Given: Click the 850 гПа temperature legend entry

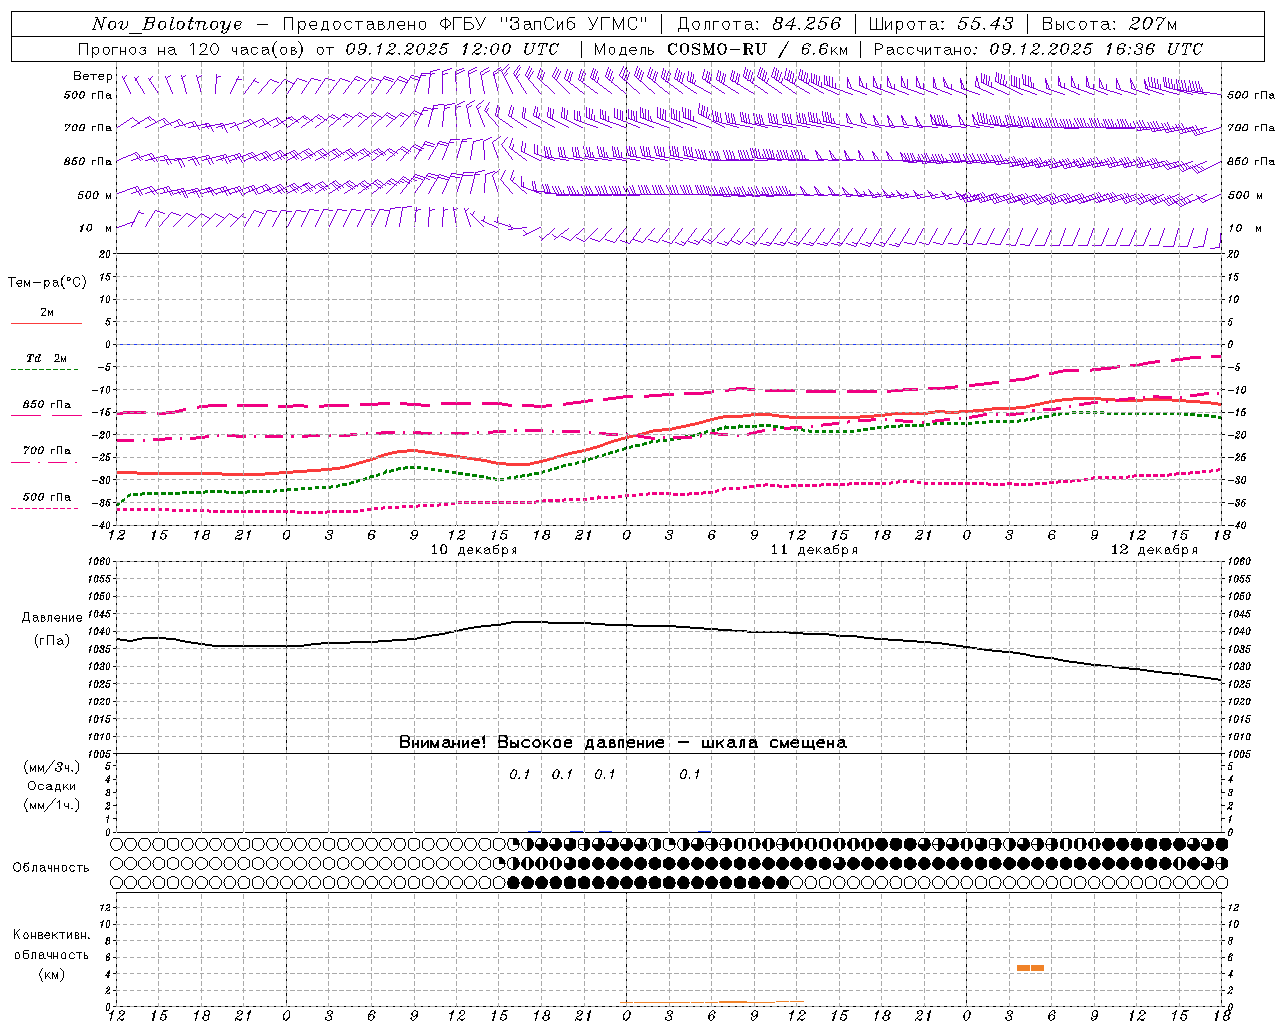Looking at the screenshot, I should 47,405.
